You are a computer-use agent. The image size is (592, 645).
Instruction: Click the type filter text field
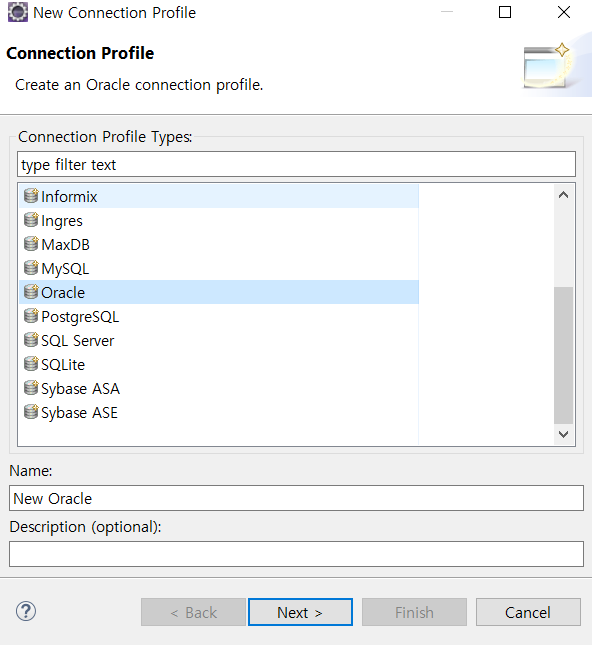point(296,164)
